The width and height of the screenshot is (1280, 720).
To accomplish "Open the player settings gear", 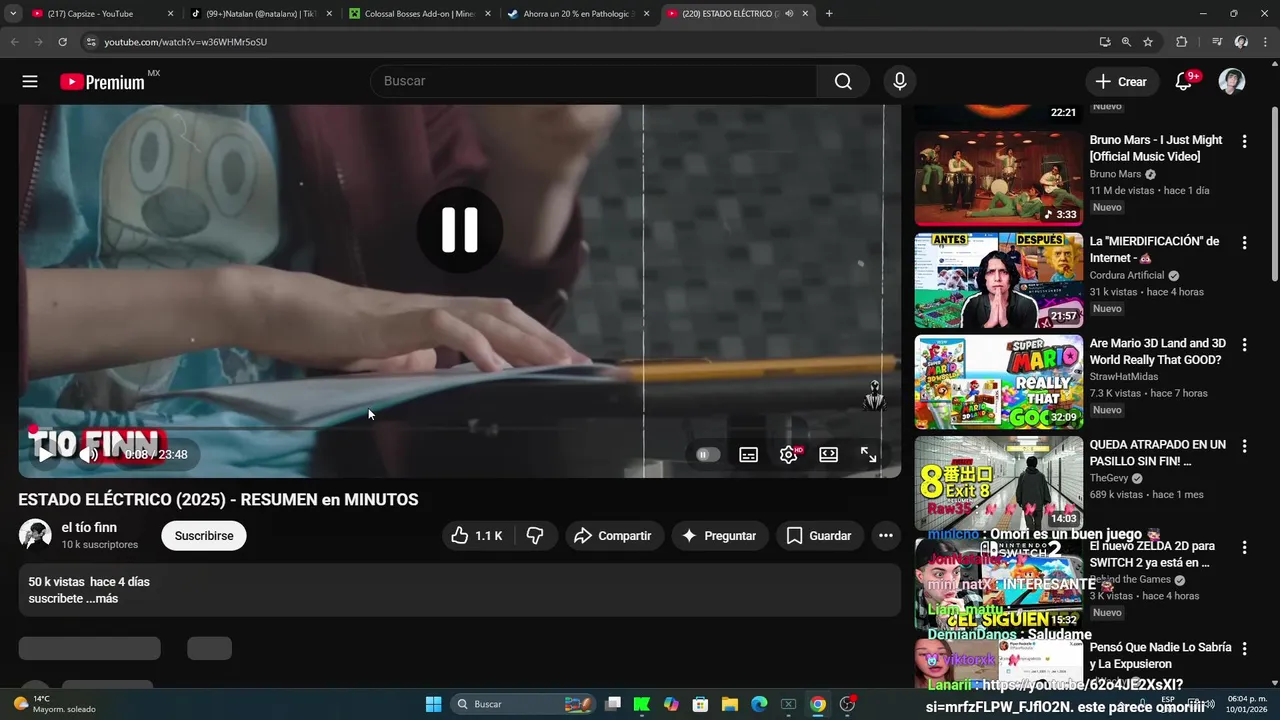I will point(789,454).
